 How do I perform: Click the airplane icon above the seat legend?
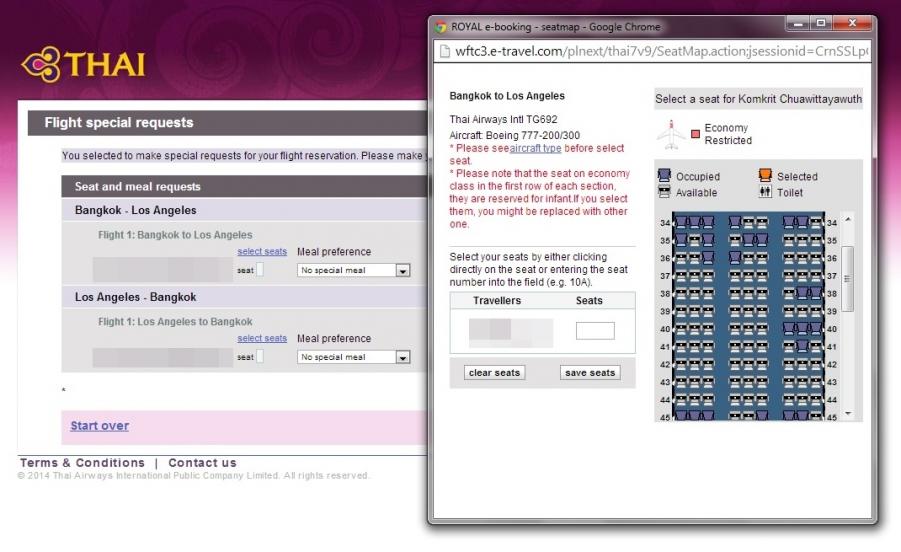click(x=669, y=133)
